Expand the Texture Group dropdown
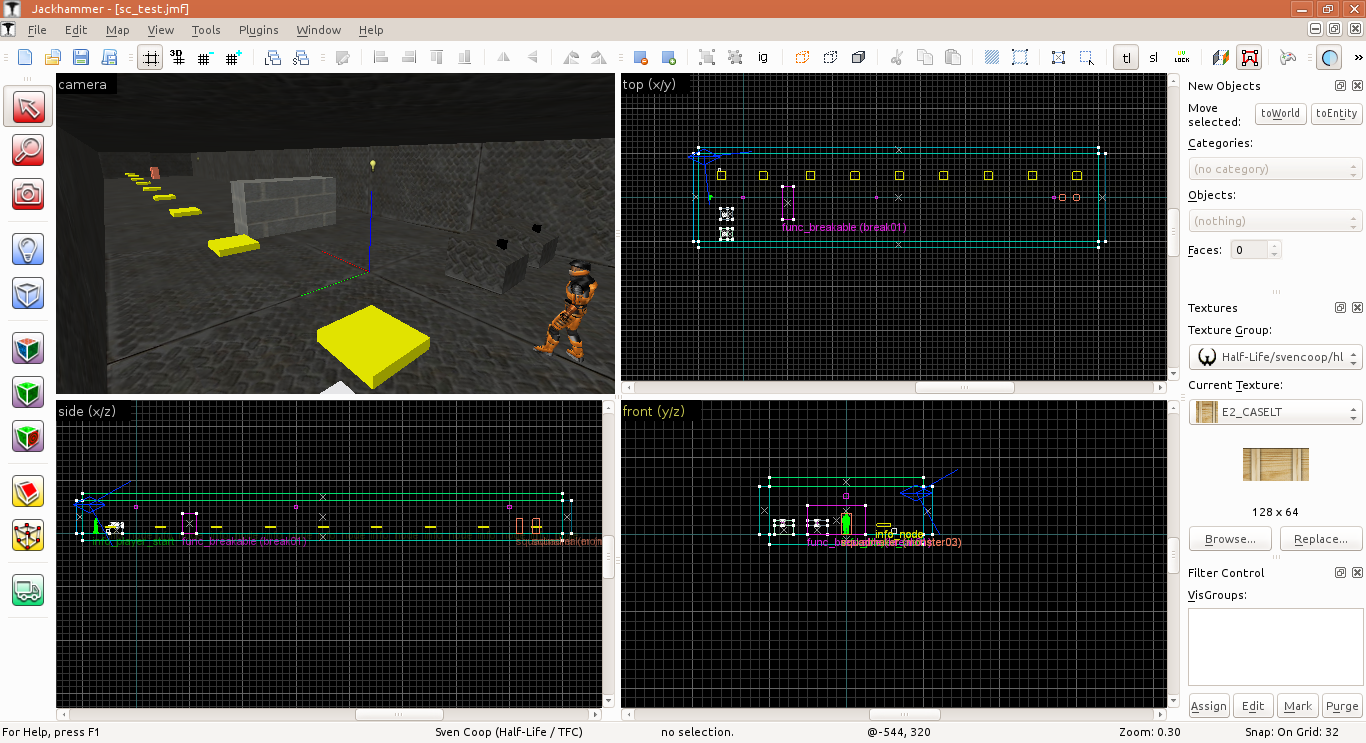Viewport: 1366px width, 743px height. 1274,357
